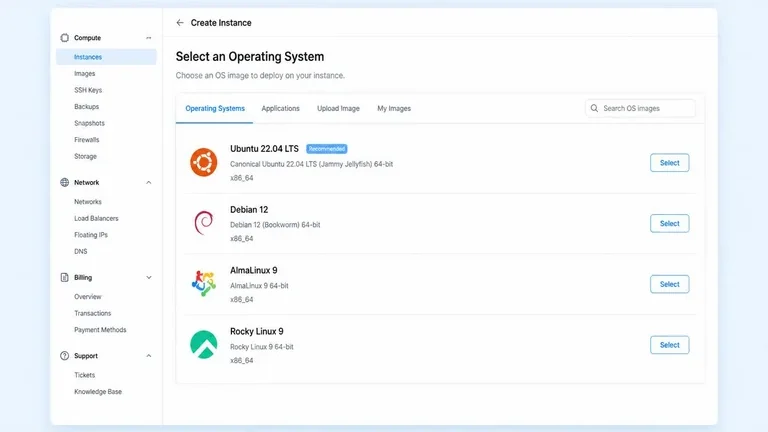768x432 pixels.
Task: Click the Debian swirl logo
Action: point(204,223)
